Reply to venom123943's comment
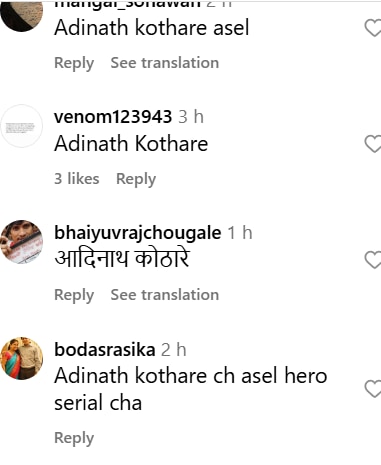Image resolution: width=381 pixels, height=465 pixels. click(136, 179)
